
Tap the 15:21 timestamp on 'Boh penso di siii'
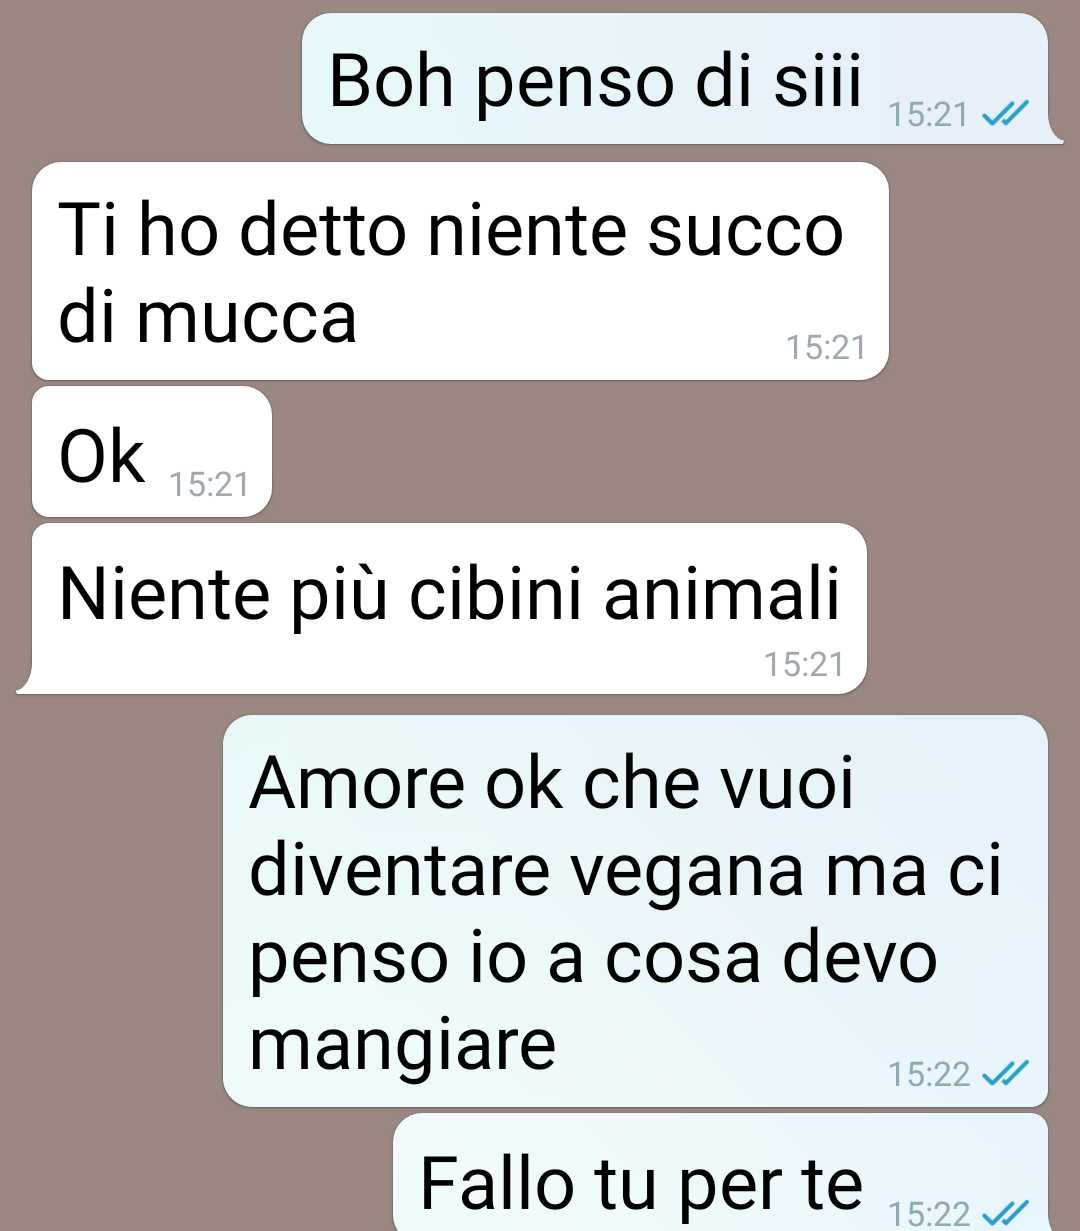[928, 115]
